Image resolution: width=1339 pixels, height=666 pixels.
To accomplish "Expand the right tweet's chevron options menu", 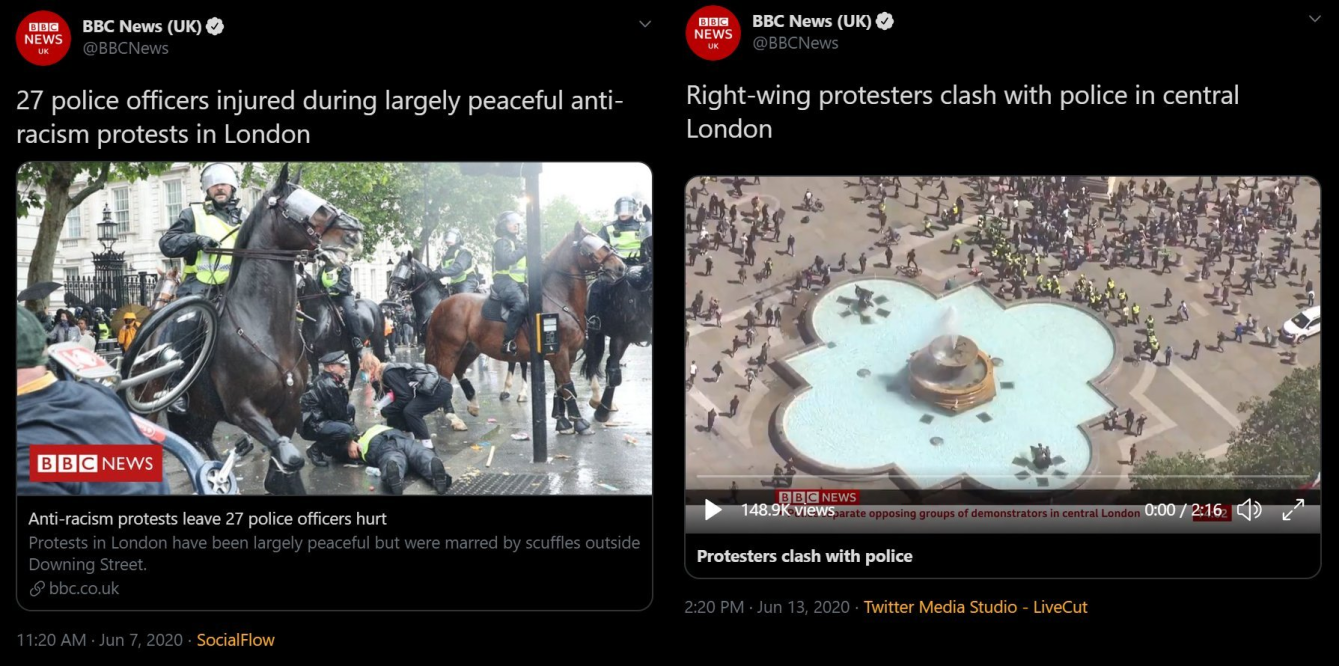I will 1315,19.
